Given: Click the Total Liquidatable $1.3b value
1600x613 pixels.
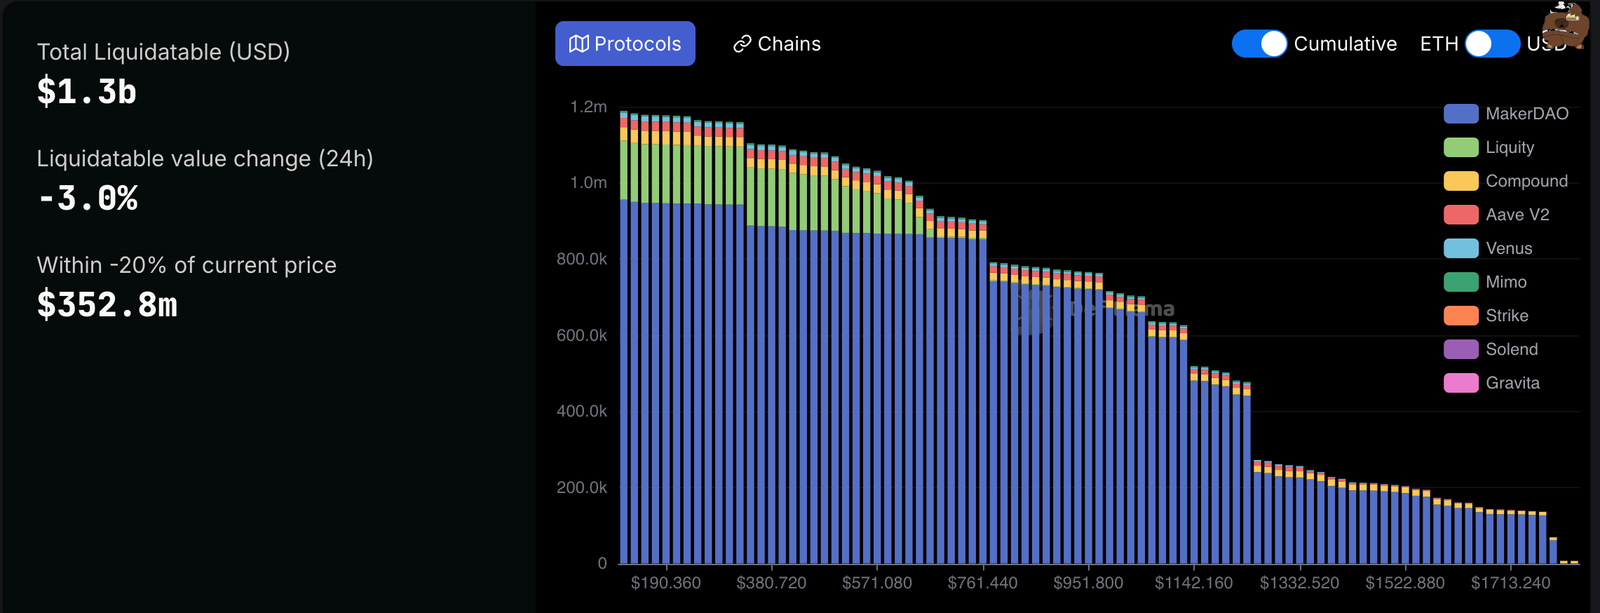Looking at the screenshot, I should point(87,92).
